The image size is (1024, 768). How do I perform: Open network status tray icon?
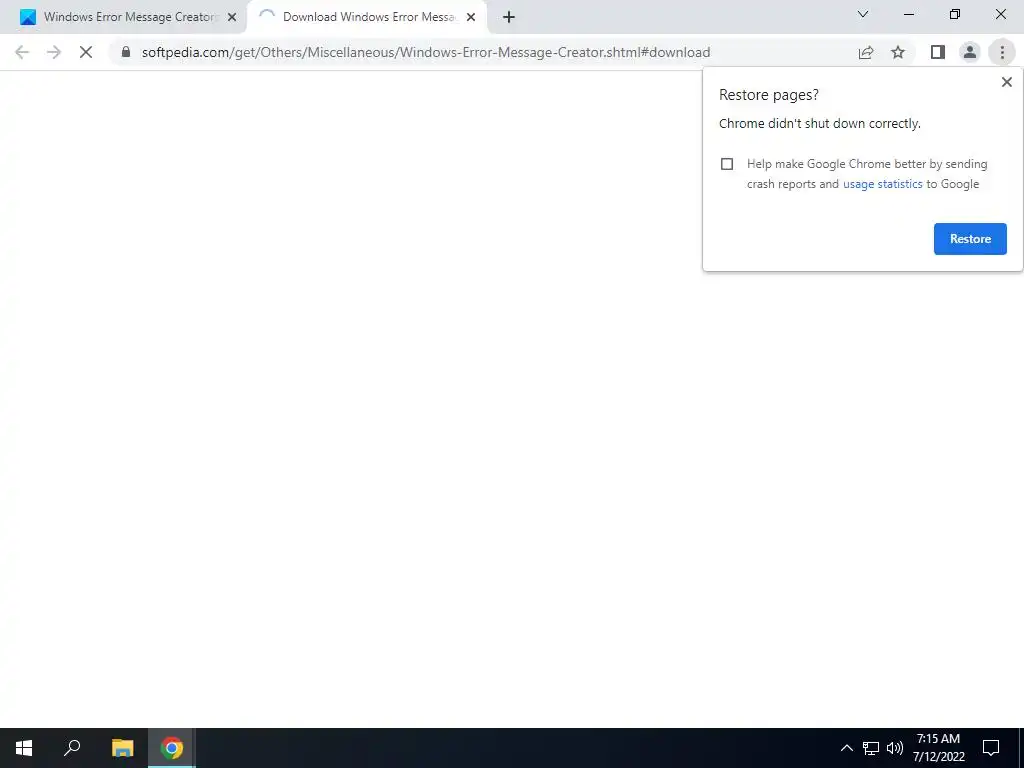click(x=871, y=748)
